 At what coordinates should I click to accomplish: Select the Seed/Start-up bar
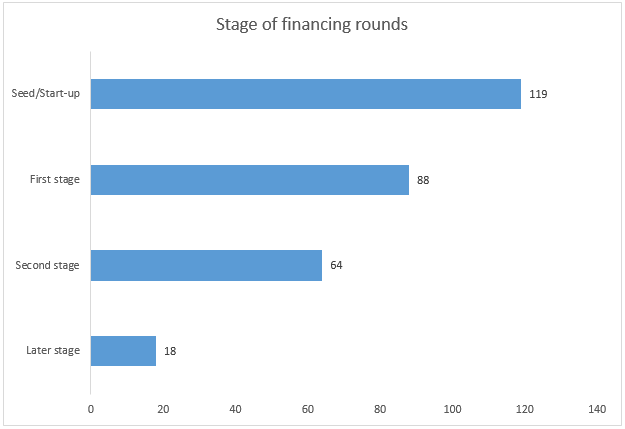(x=306, y=94)
